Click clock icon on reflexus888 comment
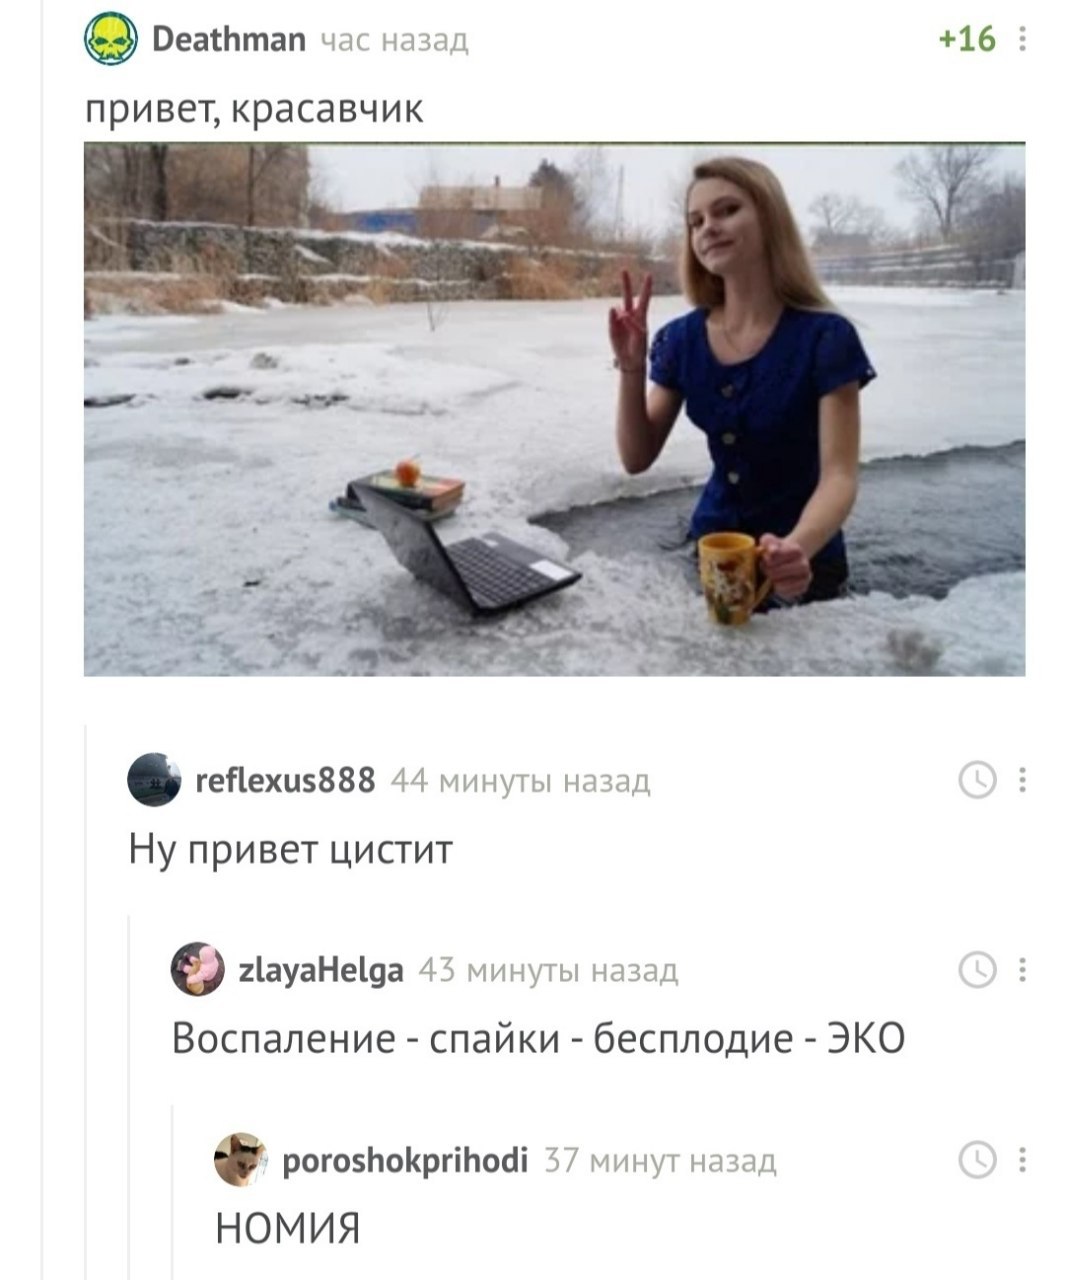This screenshot has height=1280, width=1065. (978, 779)
